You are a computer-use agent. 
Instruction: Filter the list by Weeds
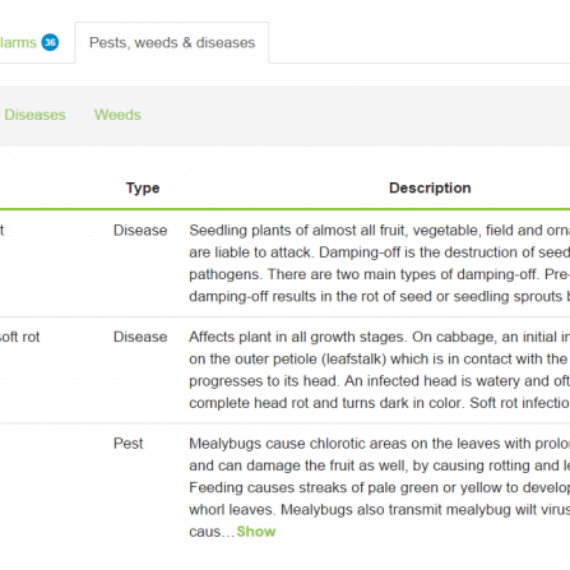(x=117, y=115)
